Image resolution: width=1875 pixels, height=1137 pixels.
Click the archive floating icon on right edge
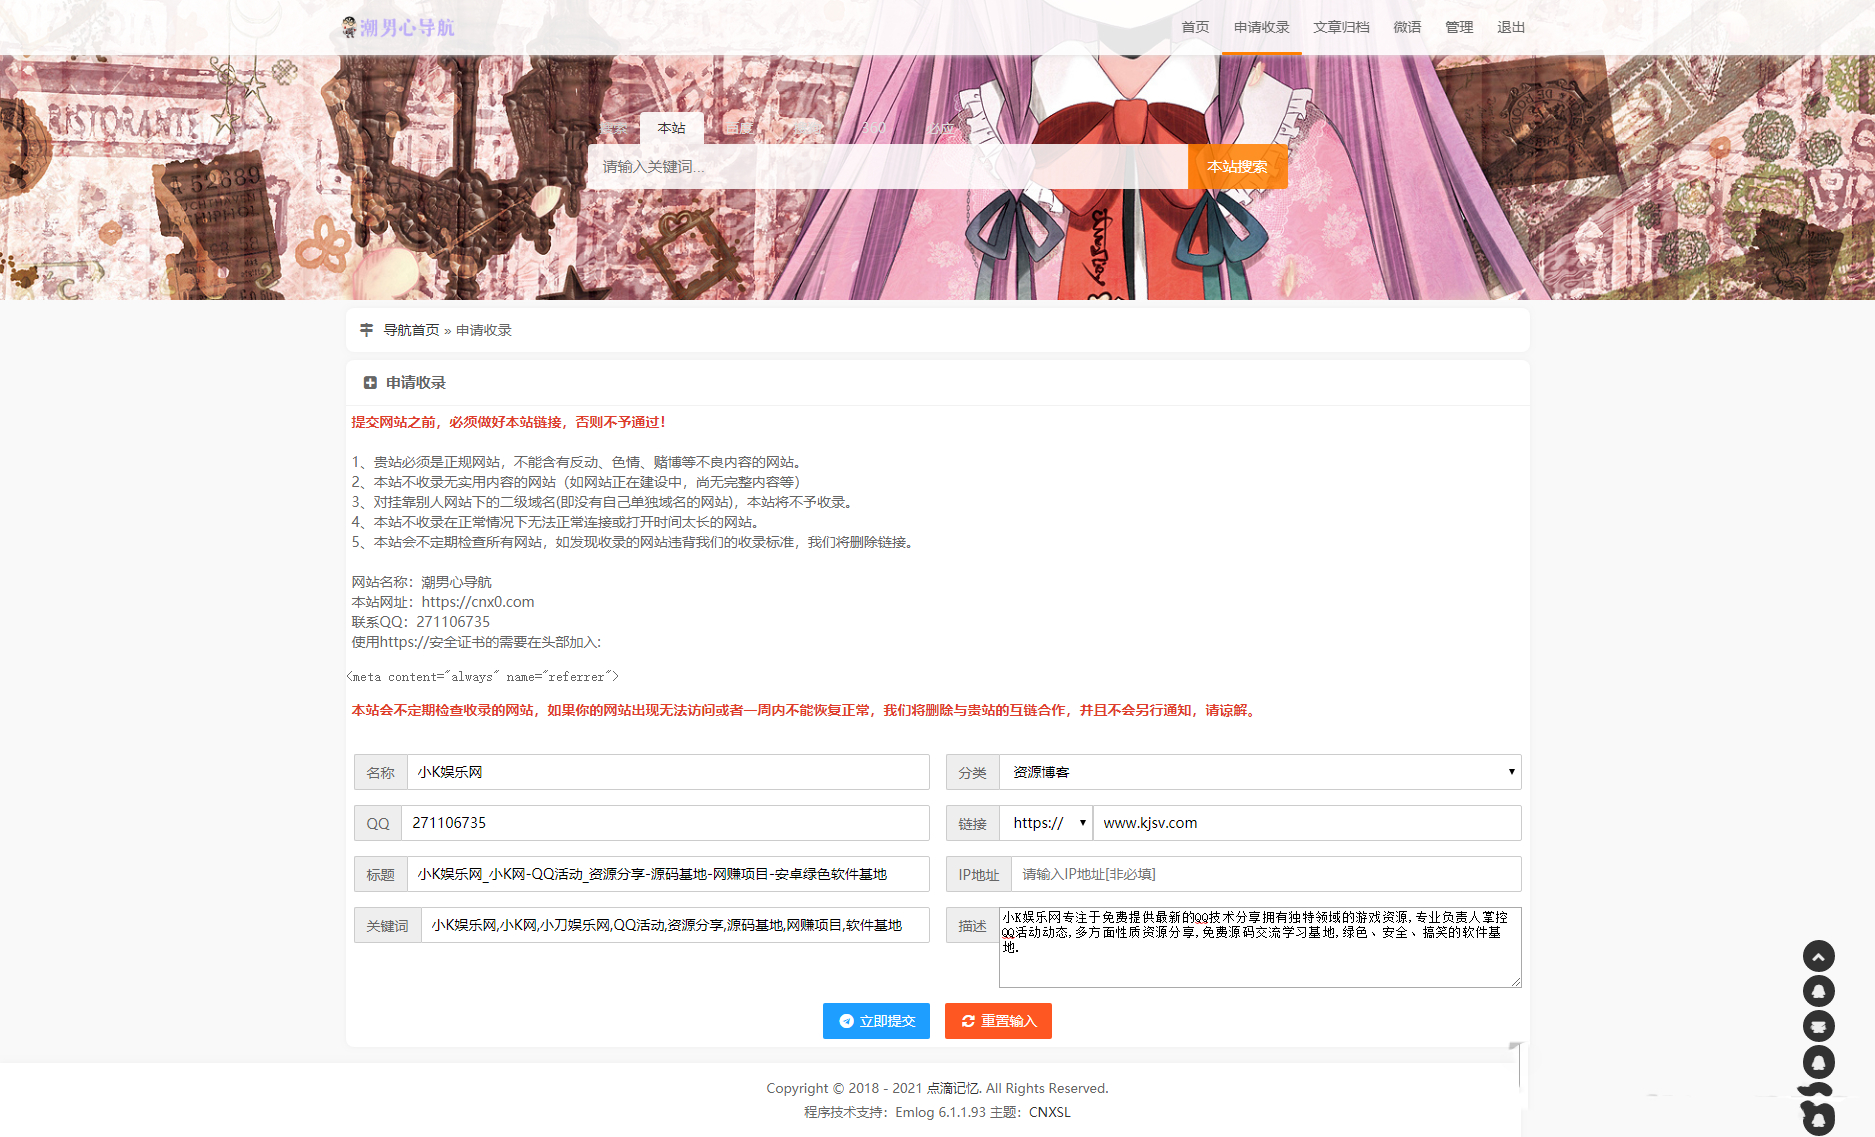(x=1818, y=1026)
